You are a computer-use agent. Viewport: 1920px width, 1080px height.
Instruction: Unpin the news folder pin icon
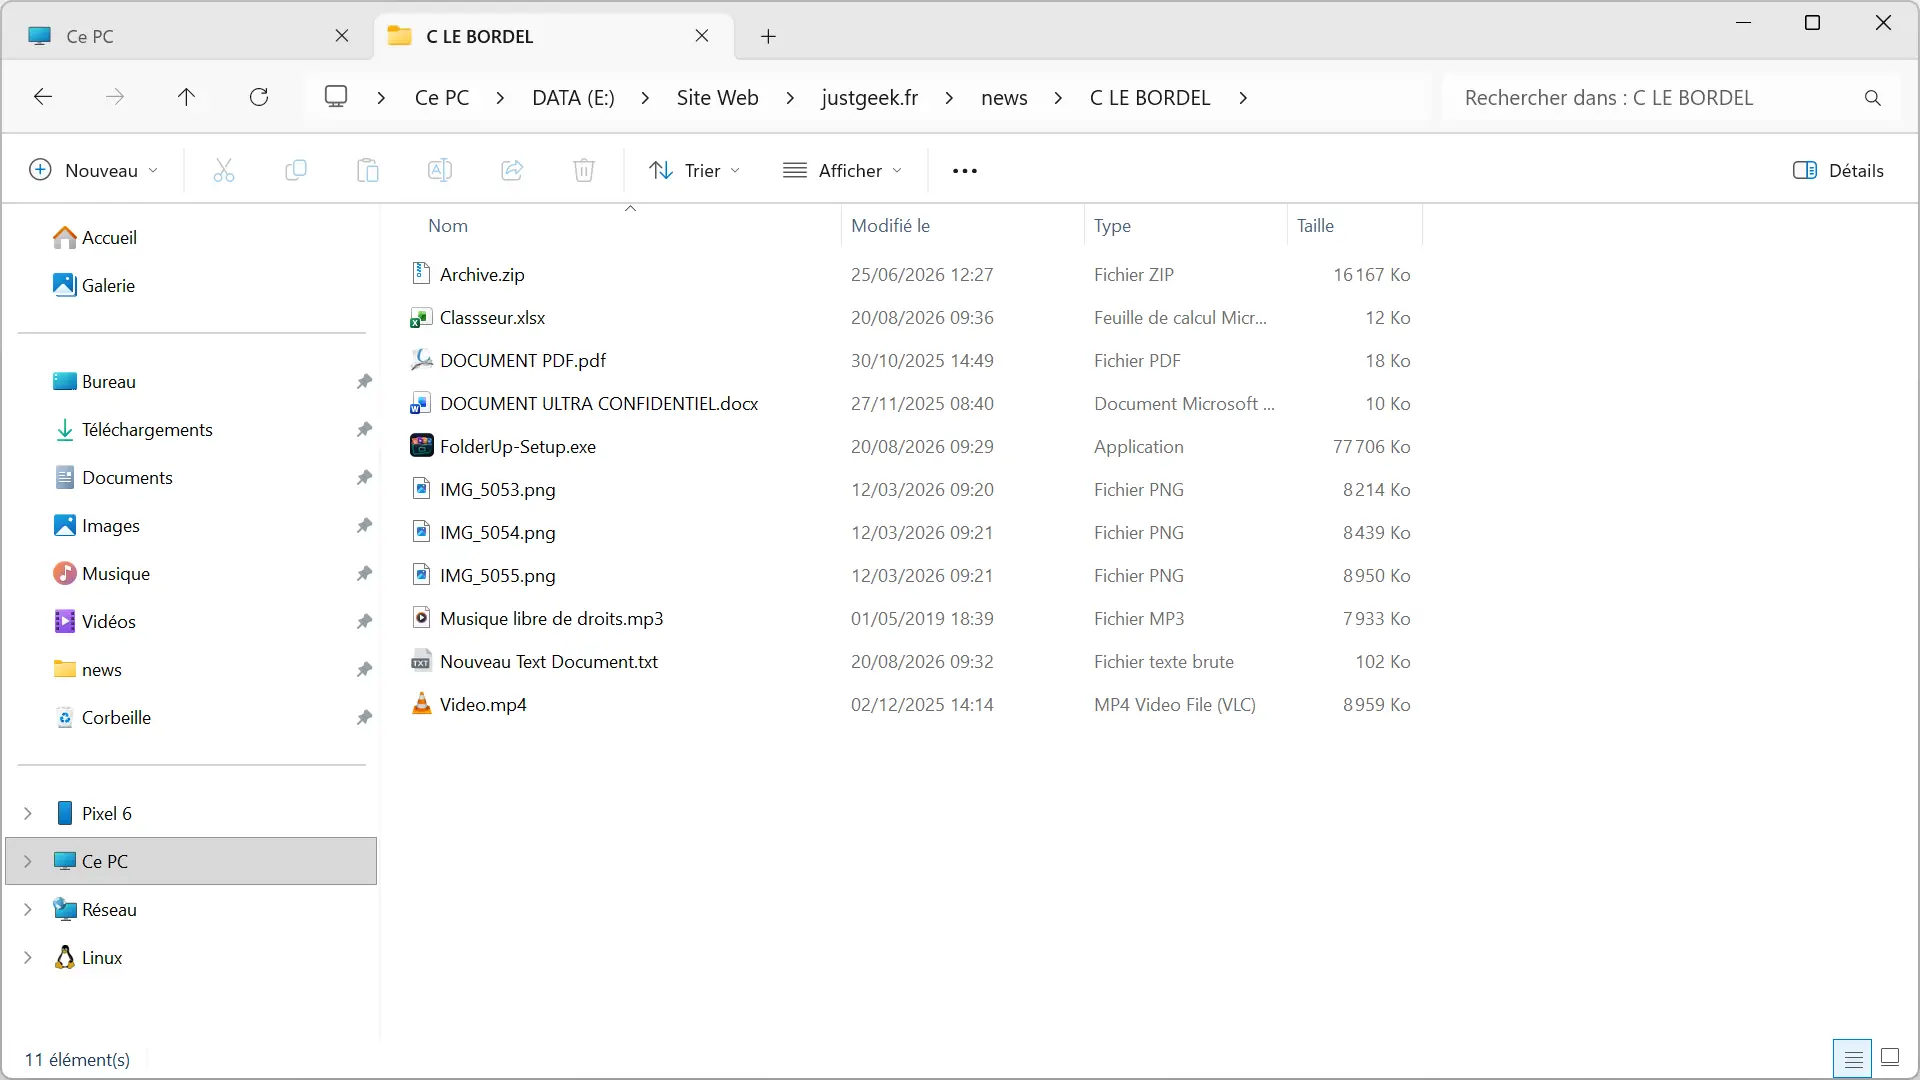pyautogui.click(x=364, y=670)
